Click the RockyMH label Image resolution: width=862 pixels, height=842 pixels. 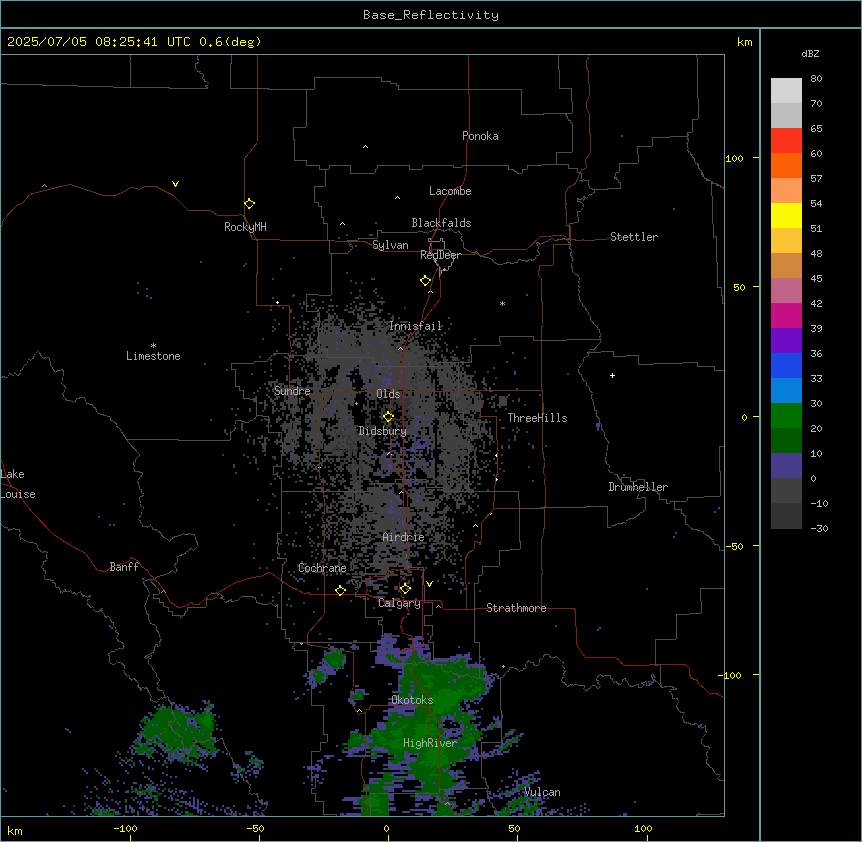tap(245, 227)
